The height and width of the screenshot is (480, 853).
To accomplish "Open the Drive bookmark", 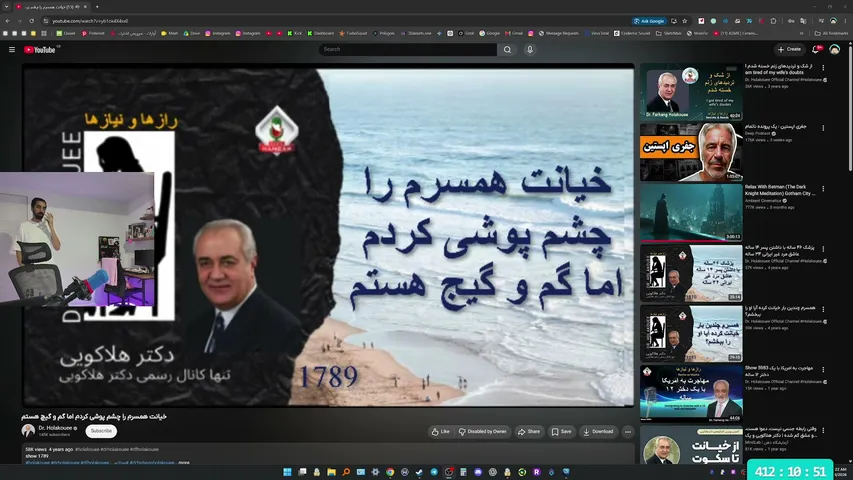I will click(192, 33).
